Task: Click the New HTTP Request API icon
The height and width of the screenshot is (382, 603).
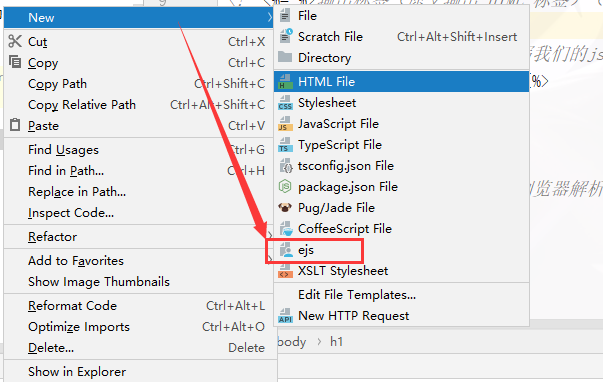Action: pos(285,315)
